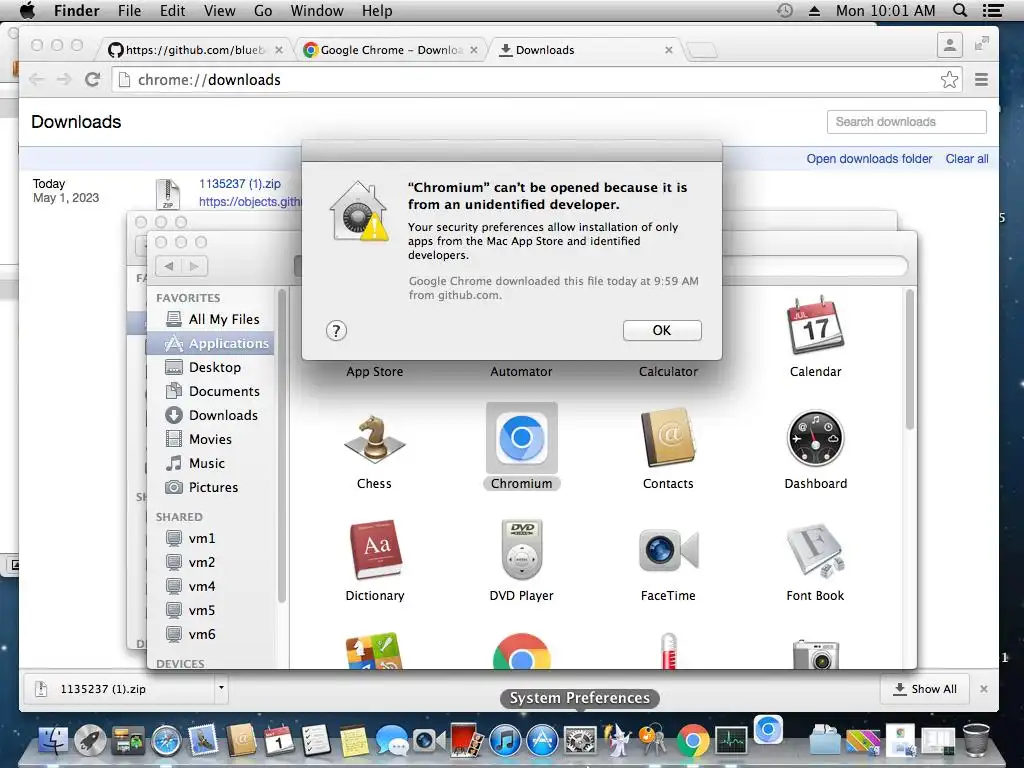Open the File menu
Screen dimensions: 1024x768
pyautogui.click(x=129, y=10)
